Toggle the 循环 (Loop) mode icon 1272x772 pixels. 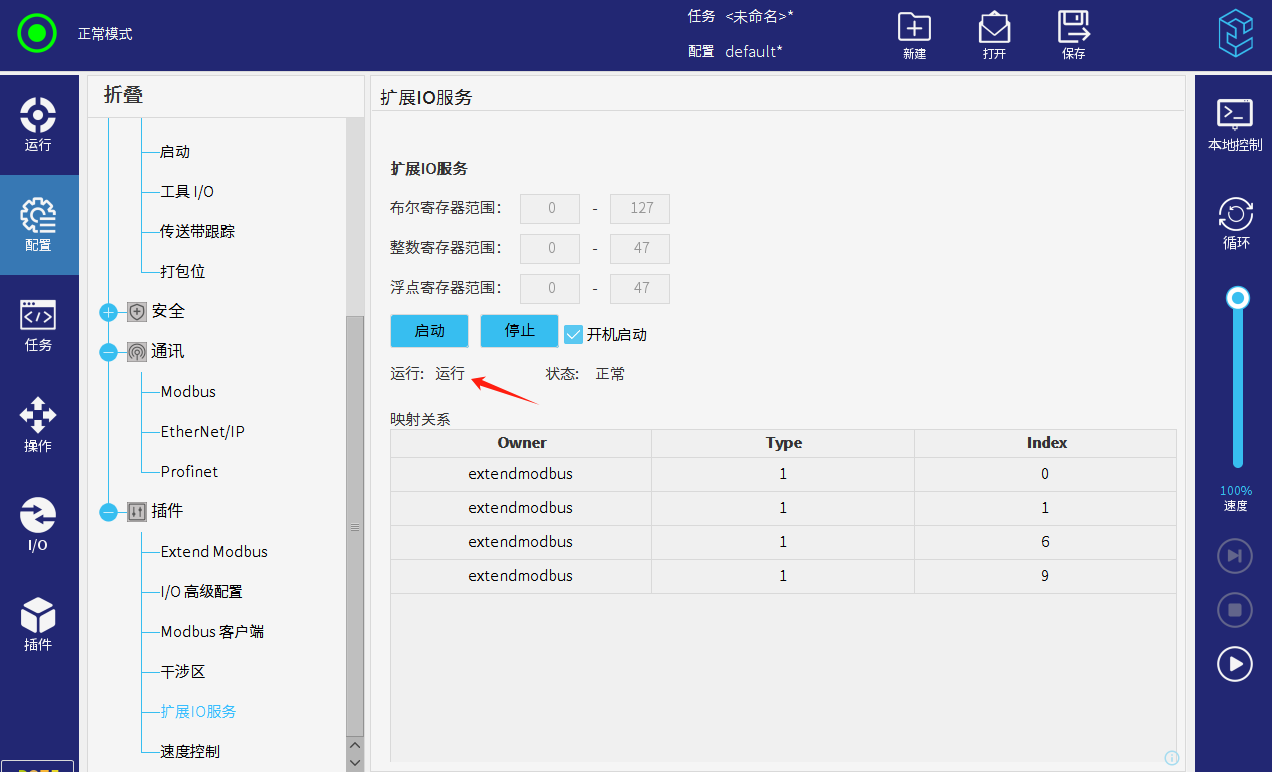click(1236, 224)
